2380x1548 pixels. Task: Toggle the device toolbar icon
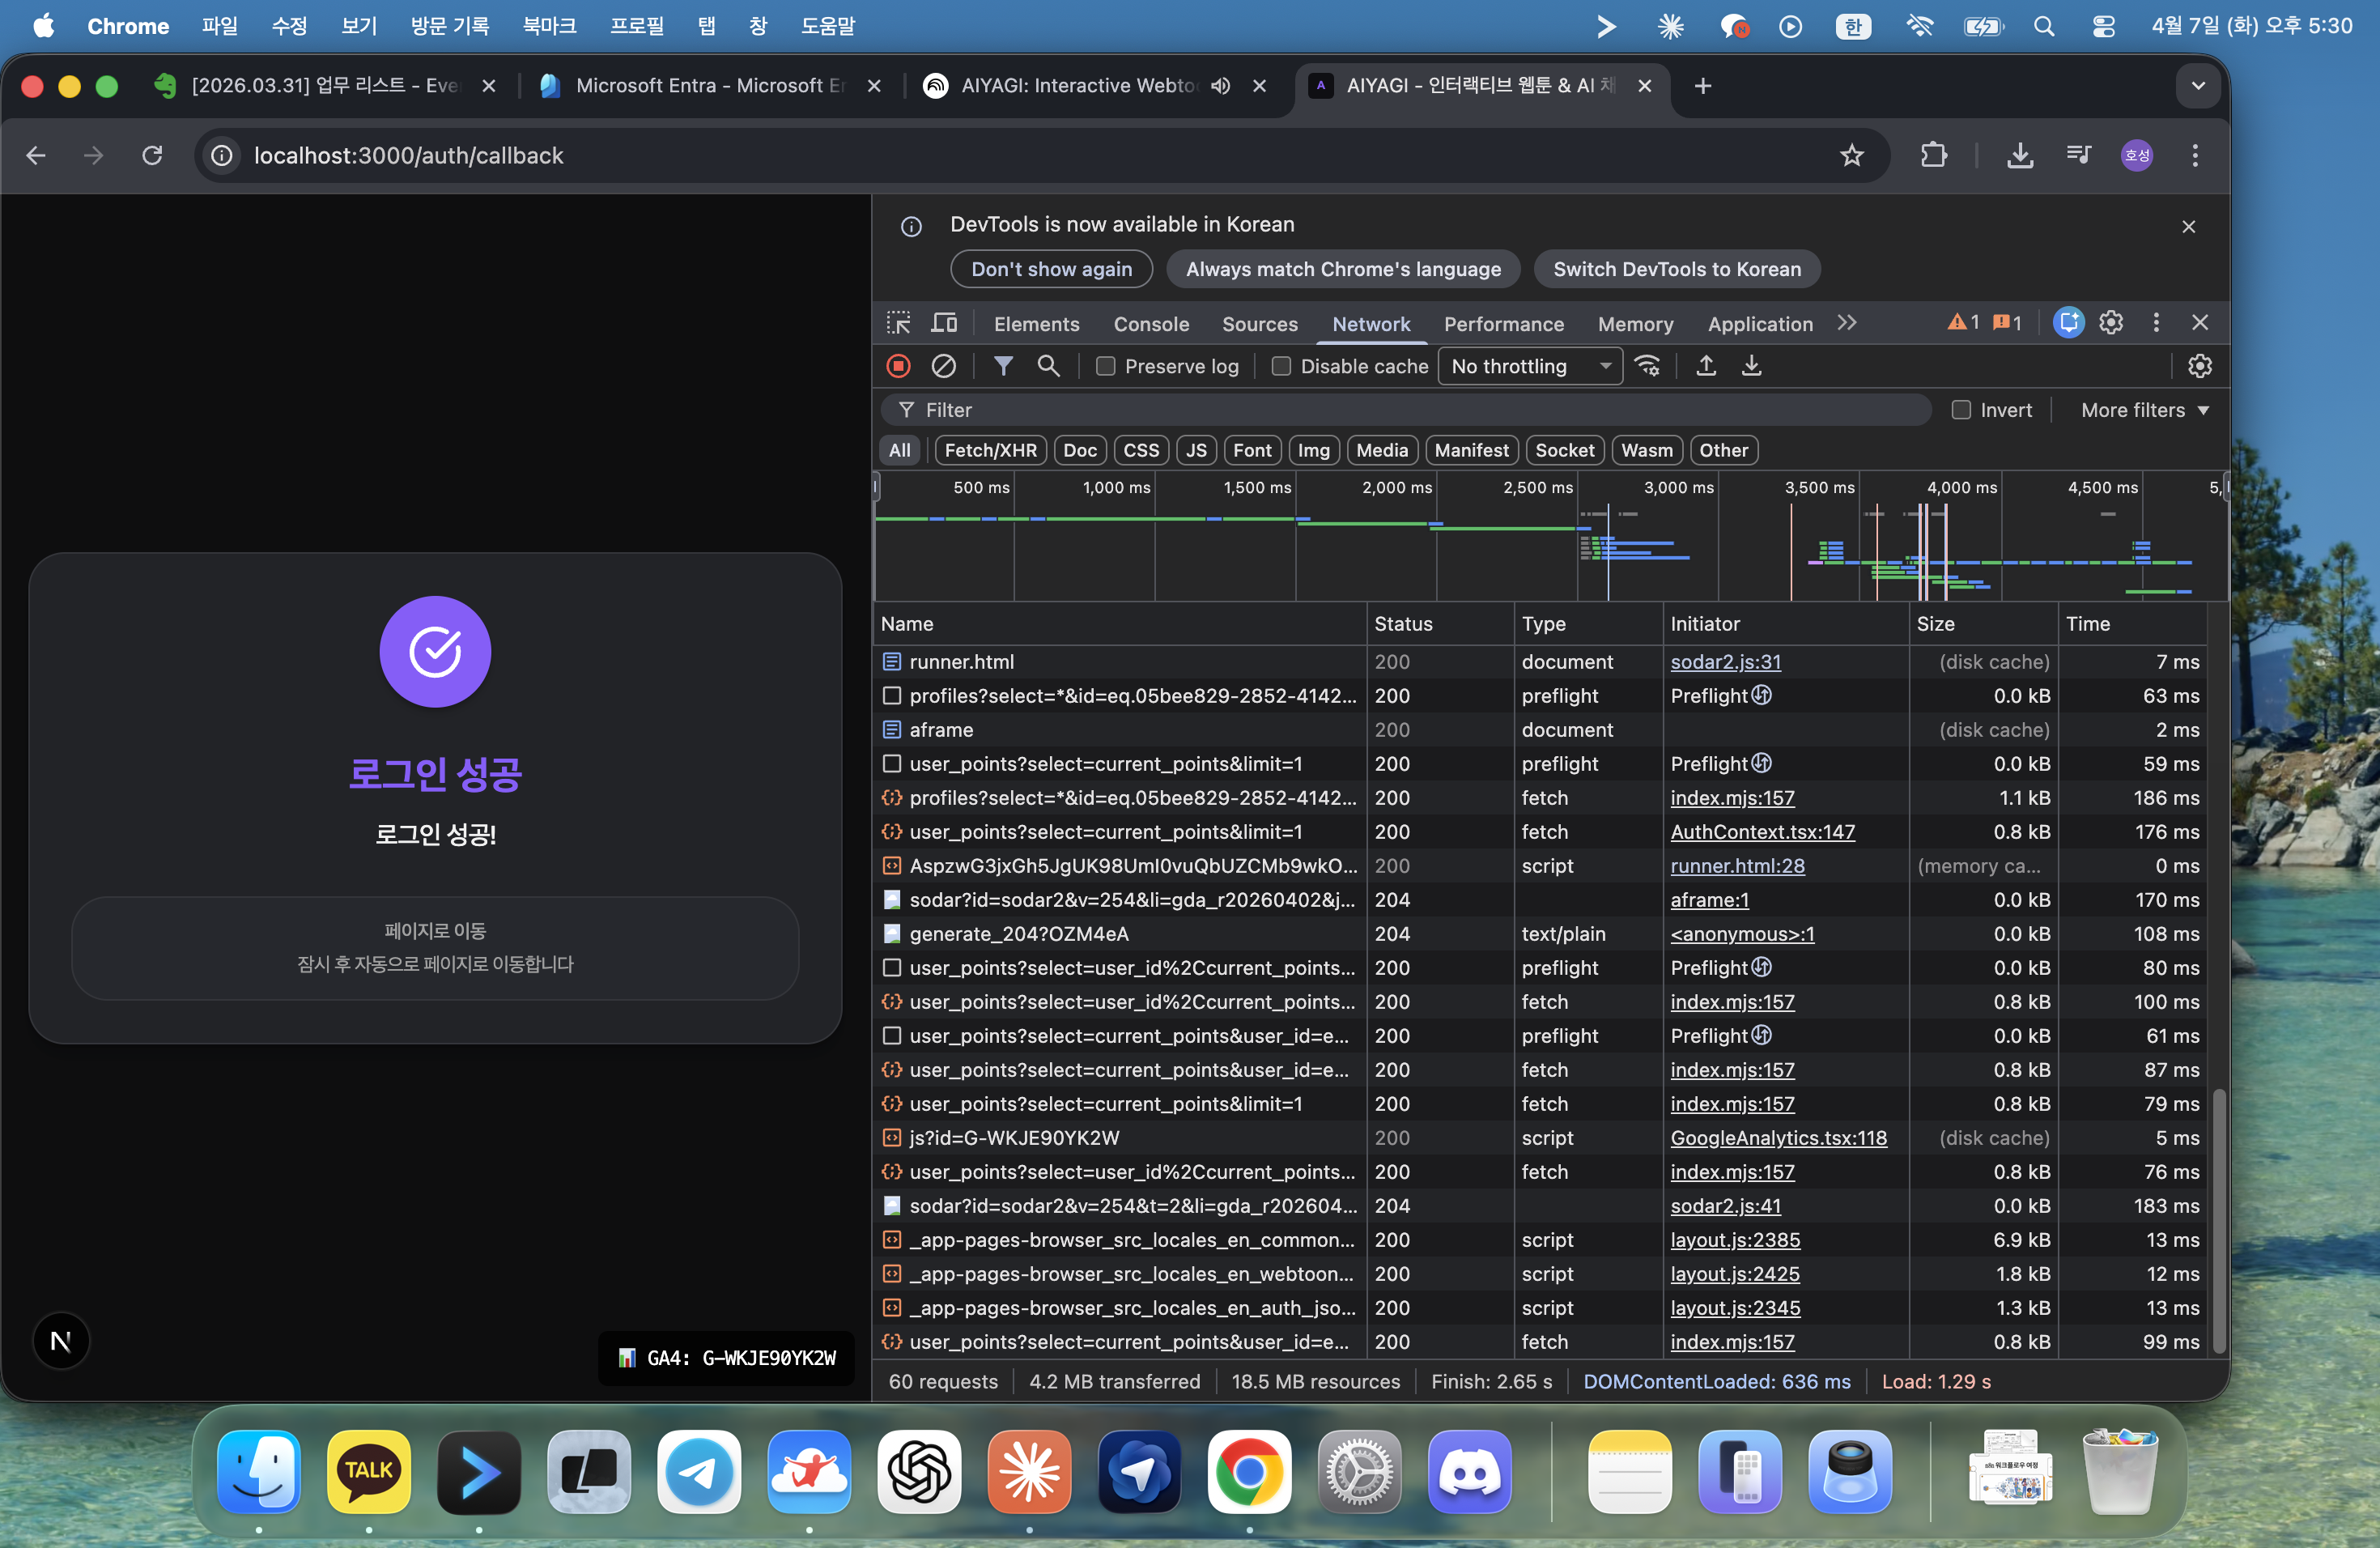pos(944,323)
